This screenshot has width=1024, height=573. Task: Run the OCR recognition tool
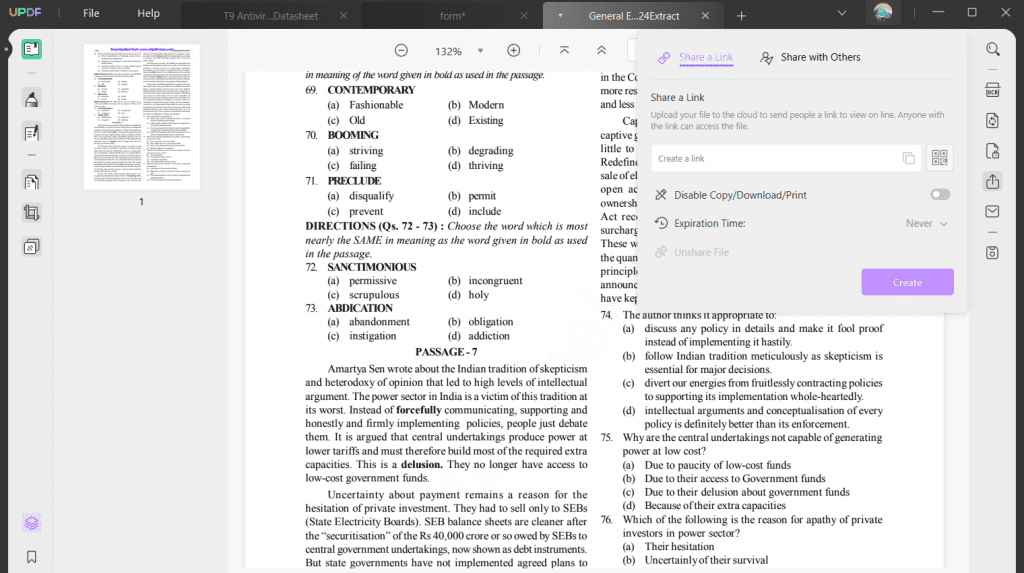993,90
